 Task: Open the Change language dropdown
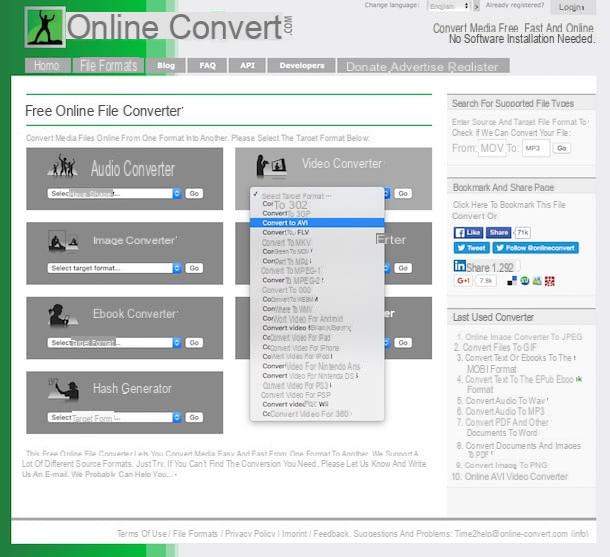[449, 6]
